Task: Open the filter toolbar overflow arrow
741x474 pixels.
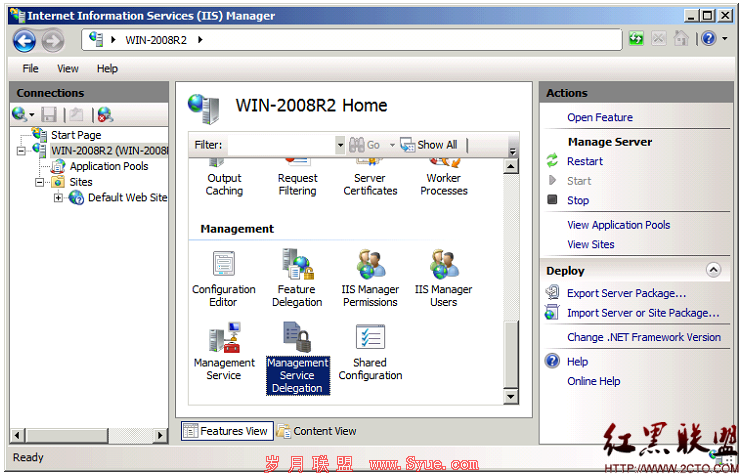Action: coord(512,151)
